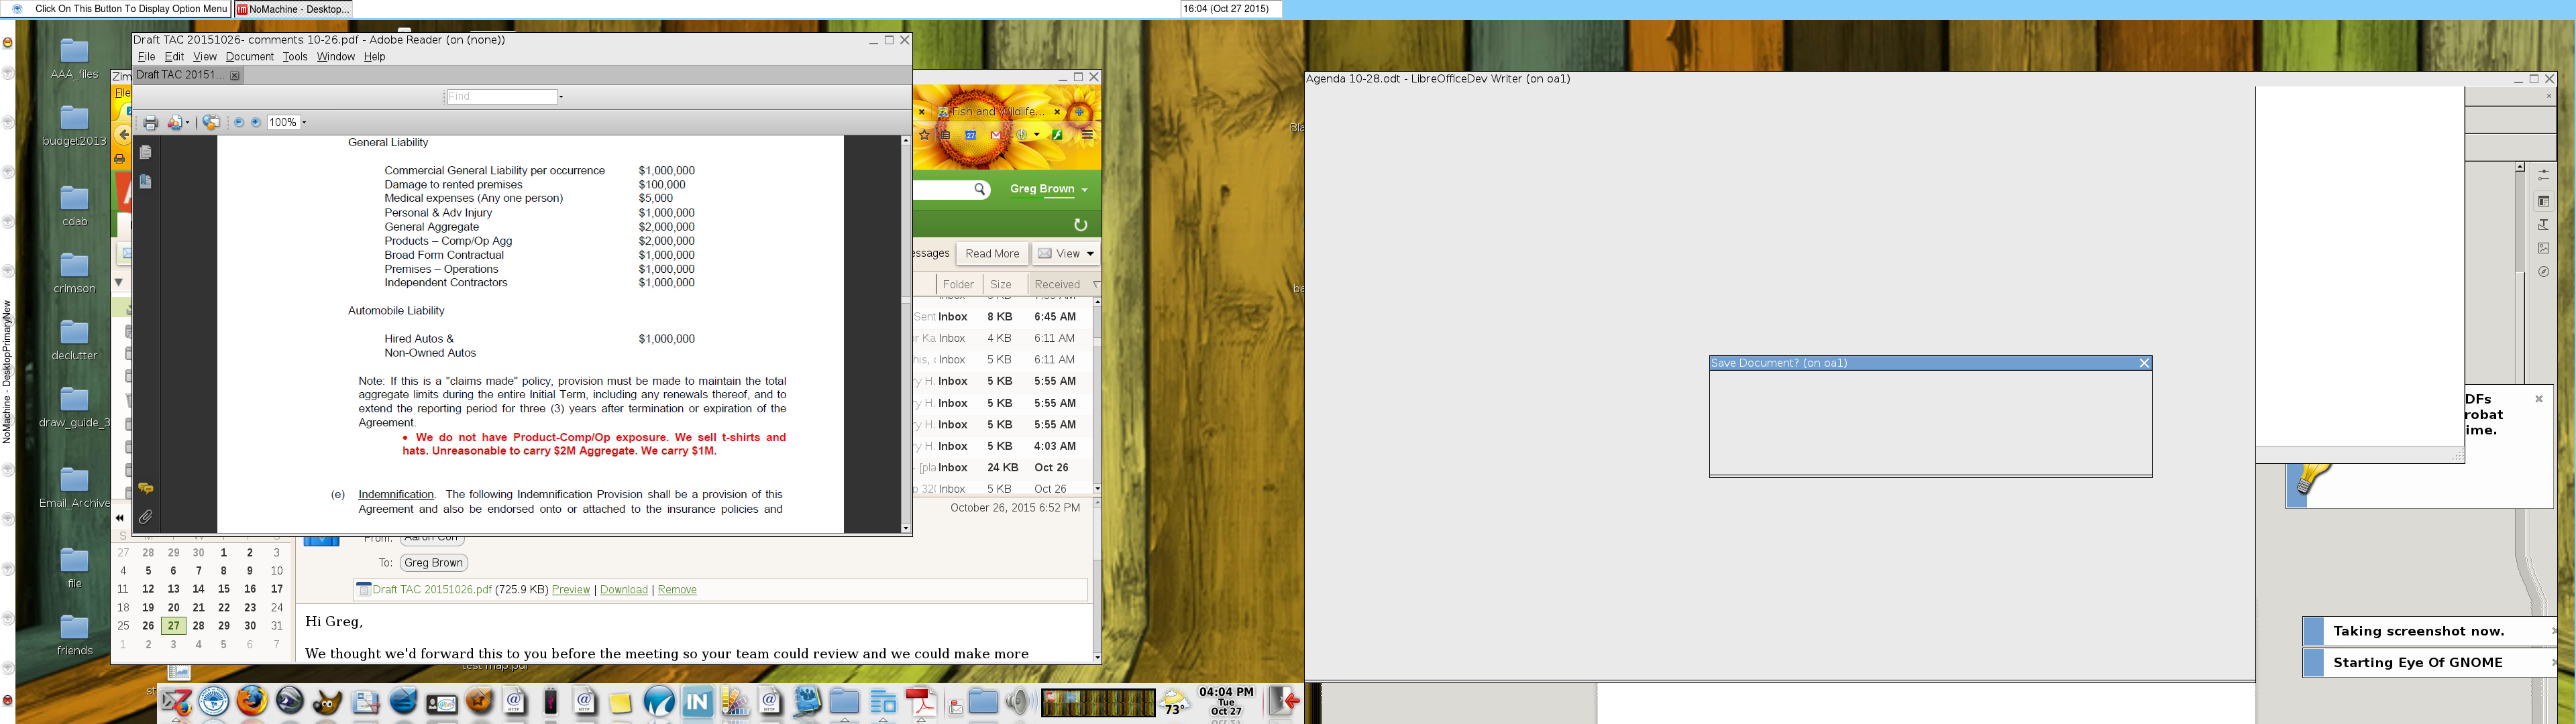
Task: Open the Gmail extension icon
Action: tap(995, 135)
